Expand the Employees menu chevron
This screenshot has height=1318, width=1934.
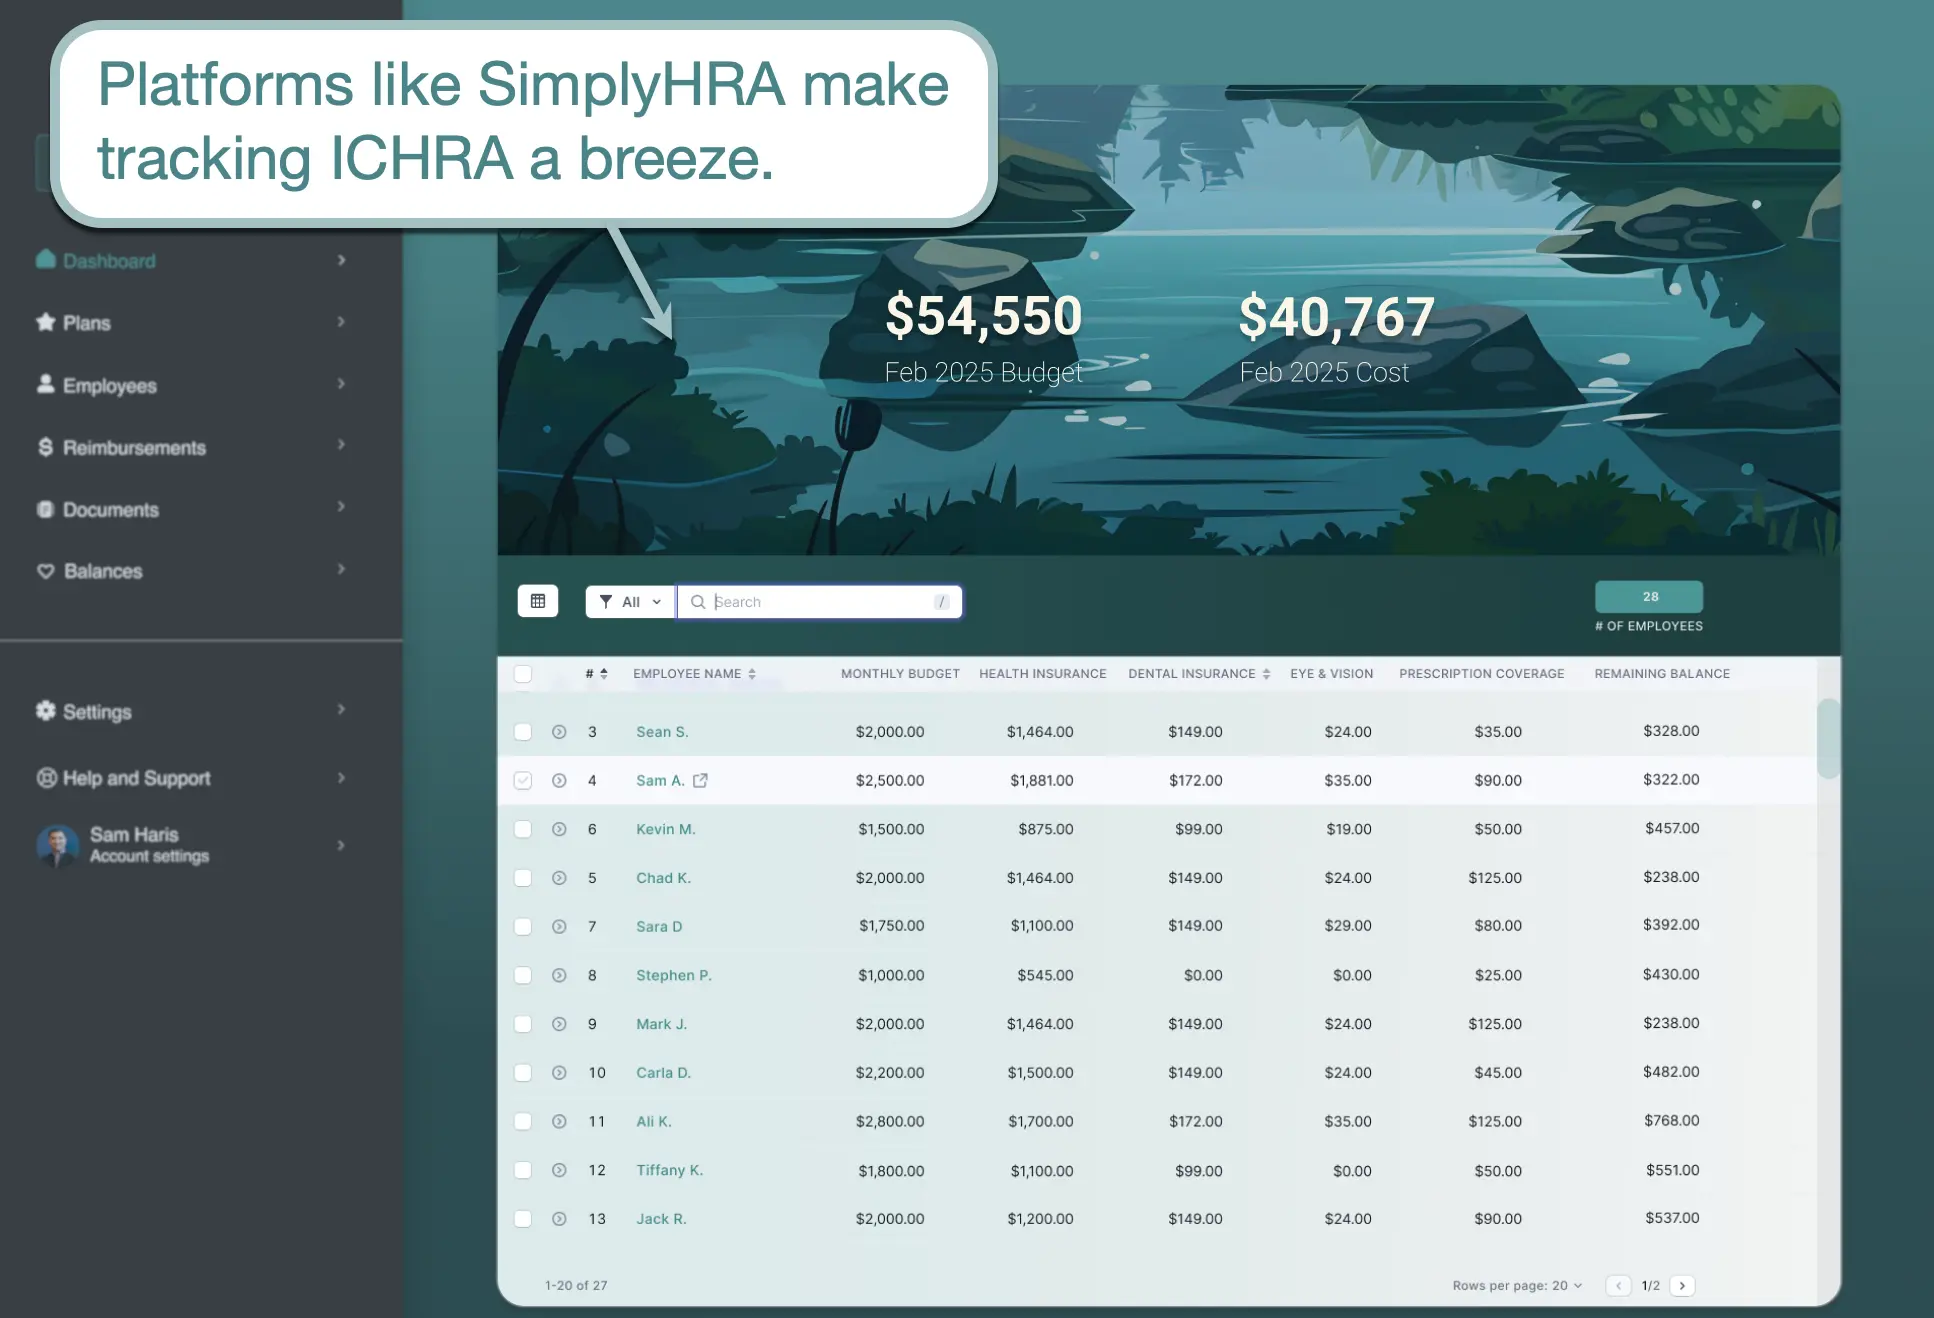[x=341, y=384]
